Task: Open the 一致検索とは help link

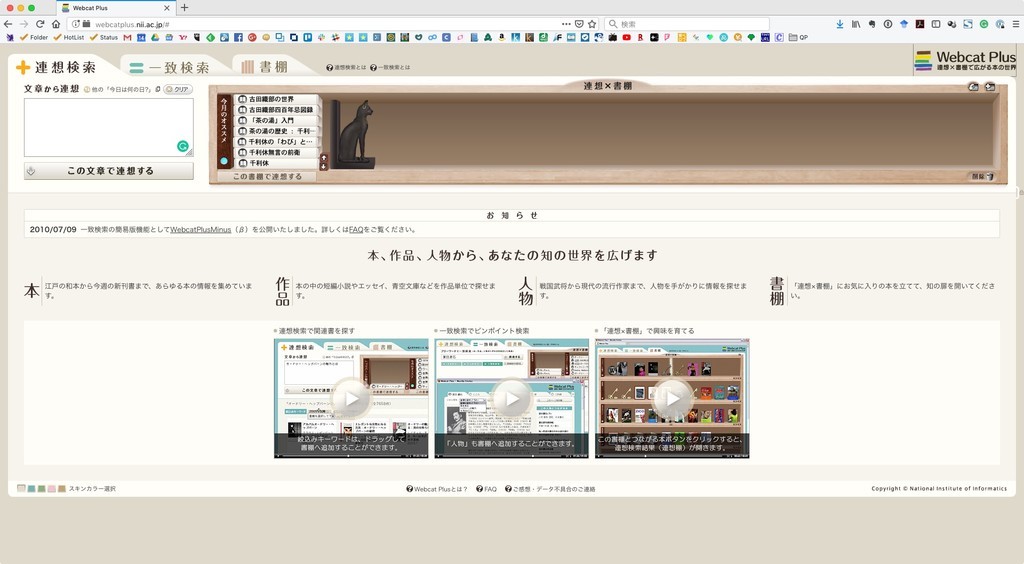Action: 390,67
